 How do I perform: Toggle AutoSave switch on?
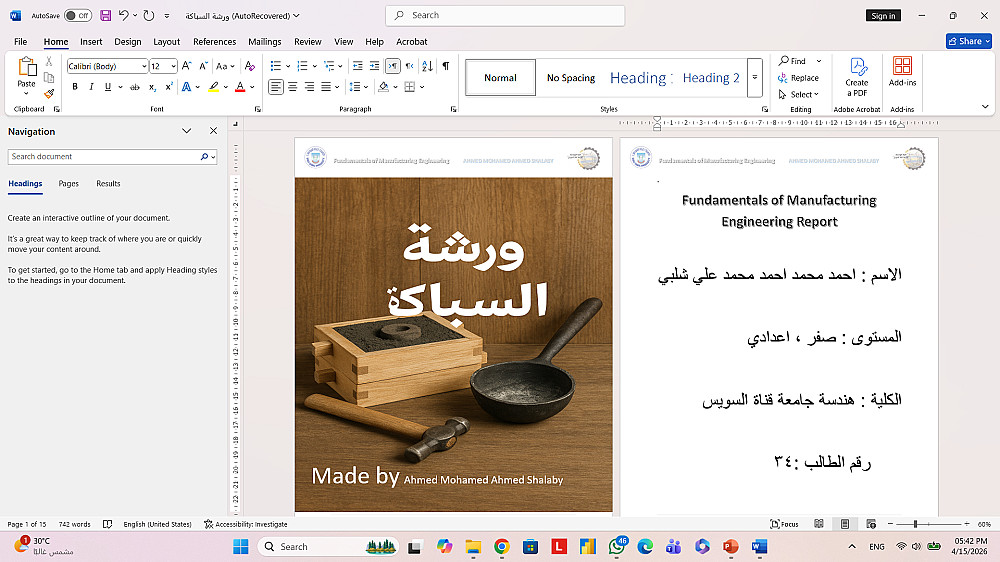[x=78, y=15]
